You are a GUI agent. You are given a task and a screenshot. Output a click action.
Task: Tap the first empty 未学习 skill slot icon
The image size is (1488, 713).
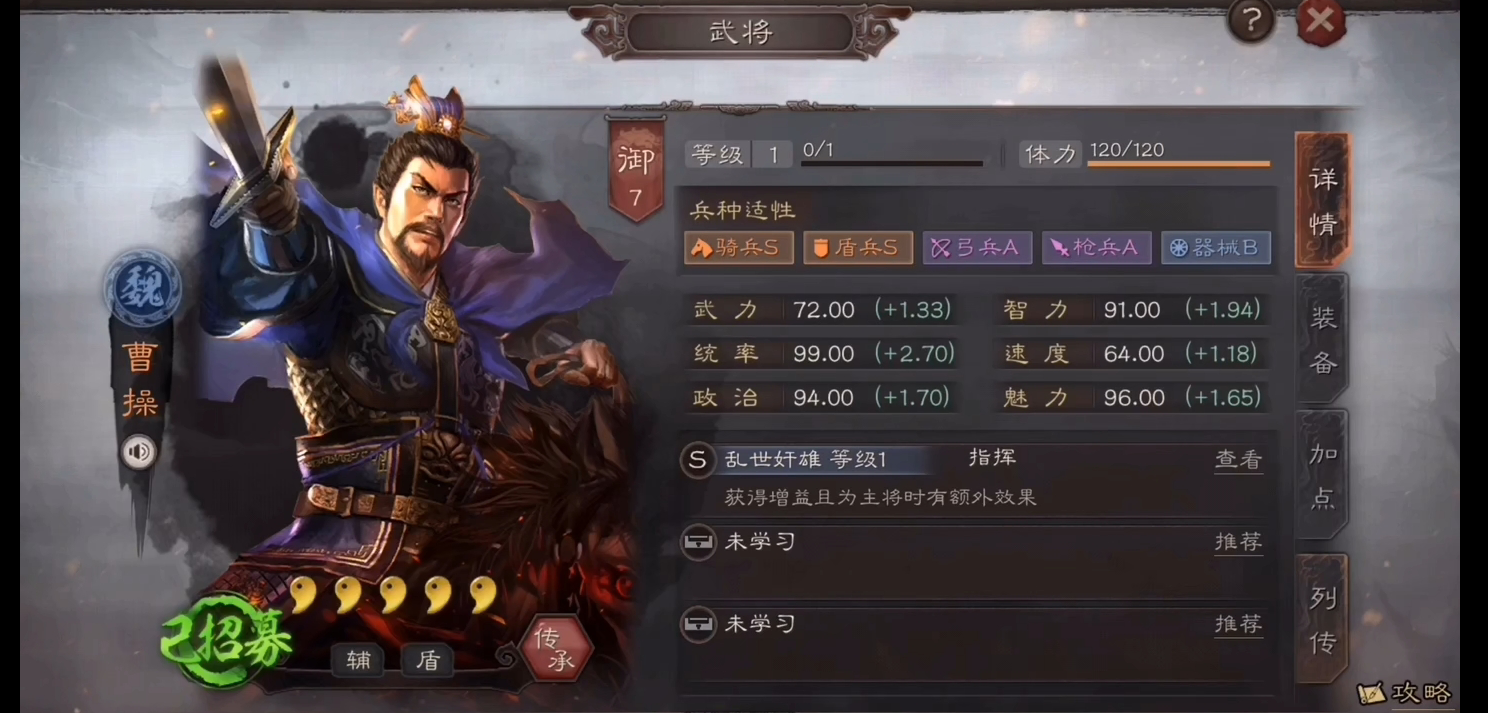[697, 542]
